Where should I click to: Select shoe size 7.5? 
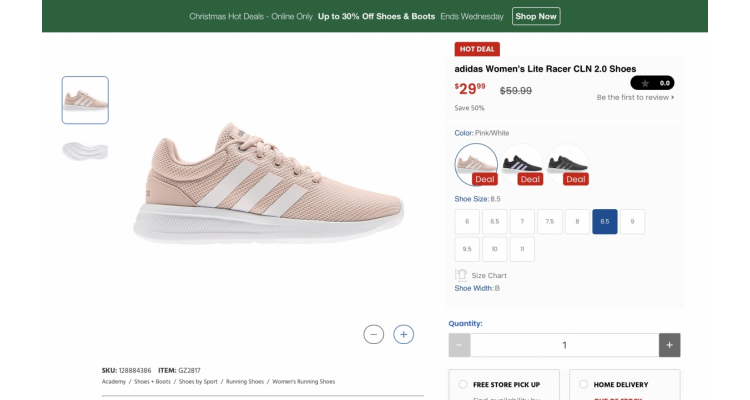pos(550,222)
